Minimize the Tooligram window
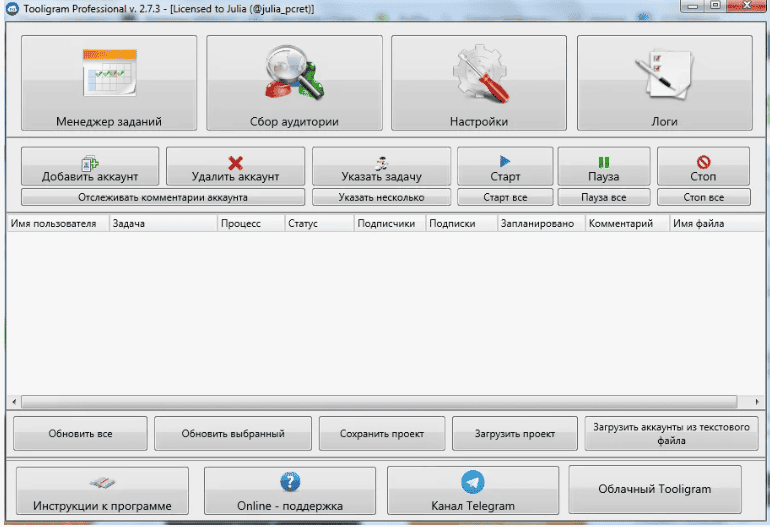 pos(692,6)
